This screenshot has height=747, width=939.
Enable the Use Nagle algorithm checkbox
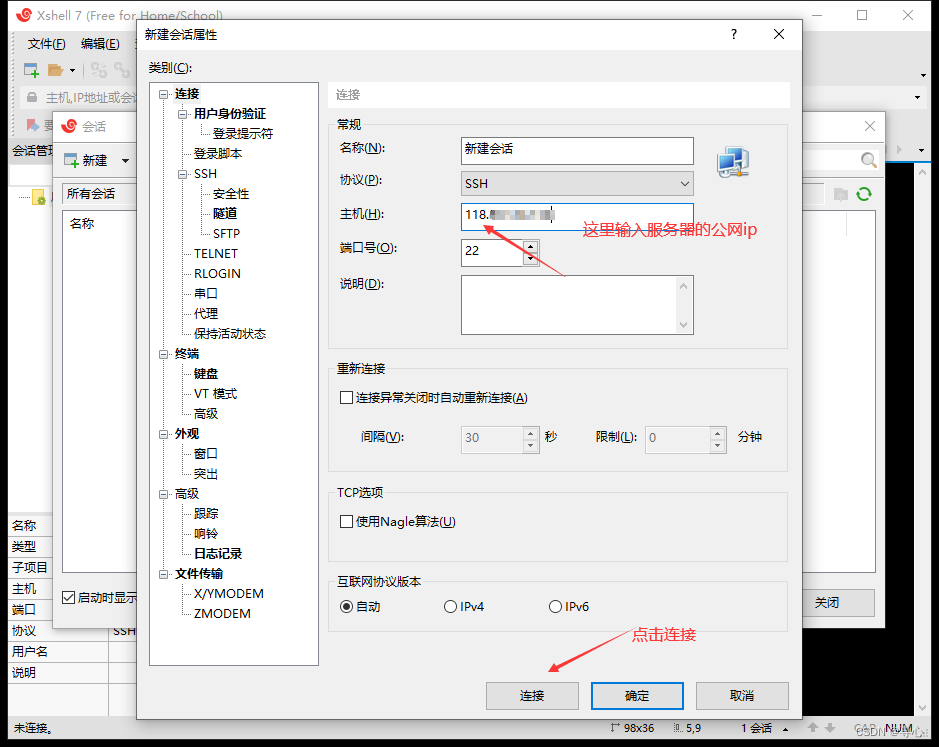[346, 521]
